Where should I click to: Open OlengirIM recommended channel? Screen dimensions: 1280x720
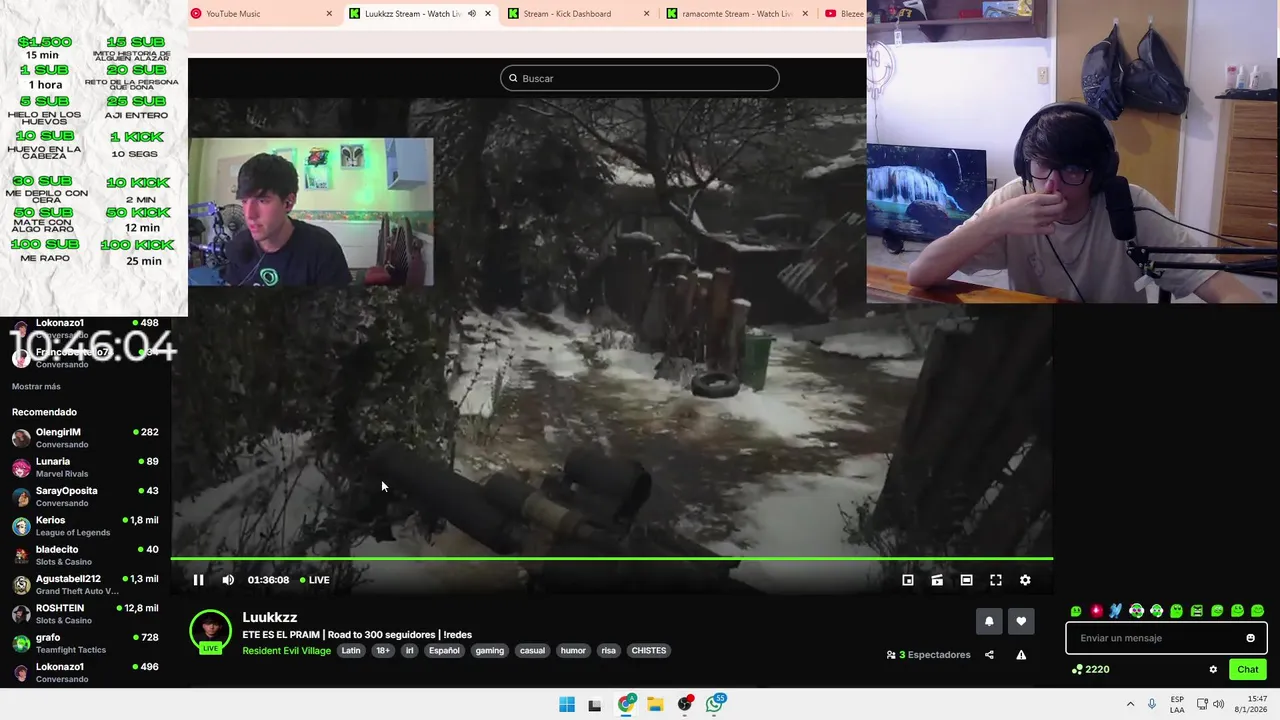(x=85, y=438)
